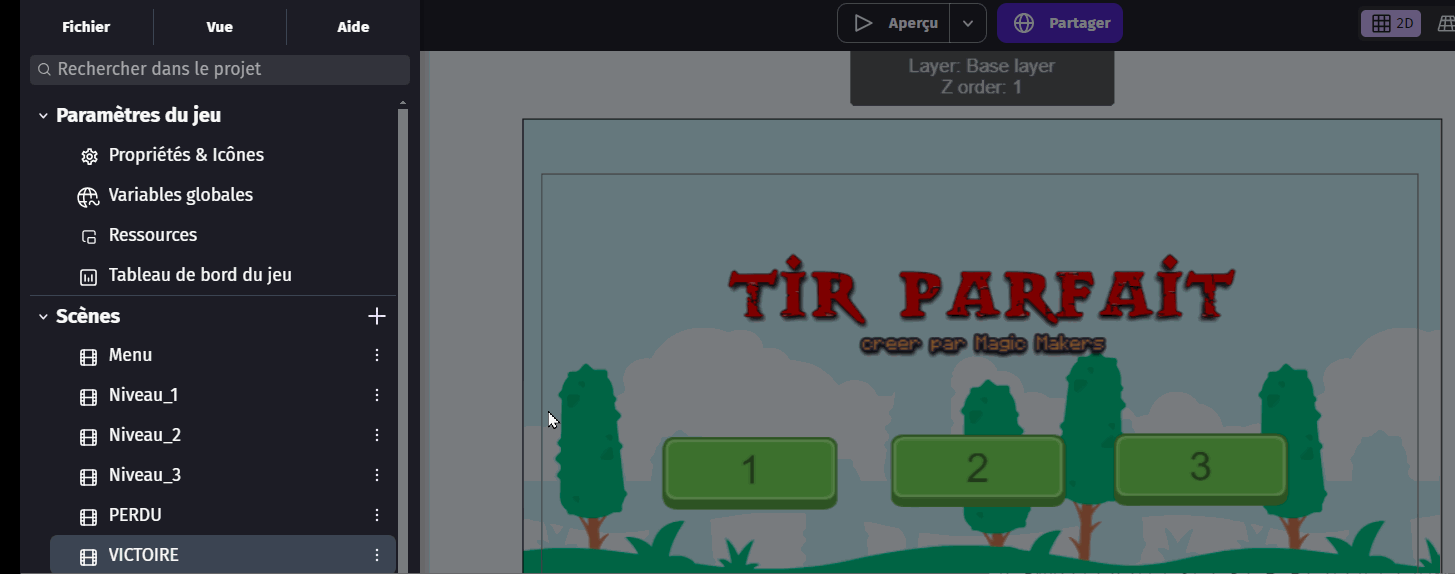Screen dimensions: 1455x574
Task: Open the Vue menu
Action: coord(220,27)
